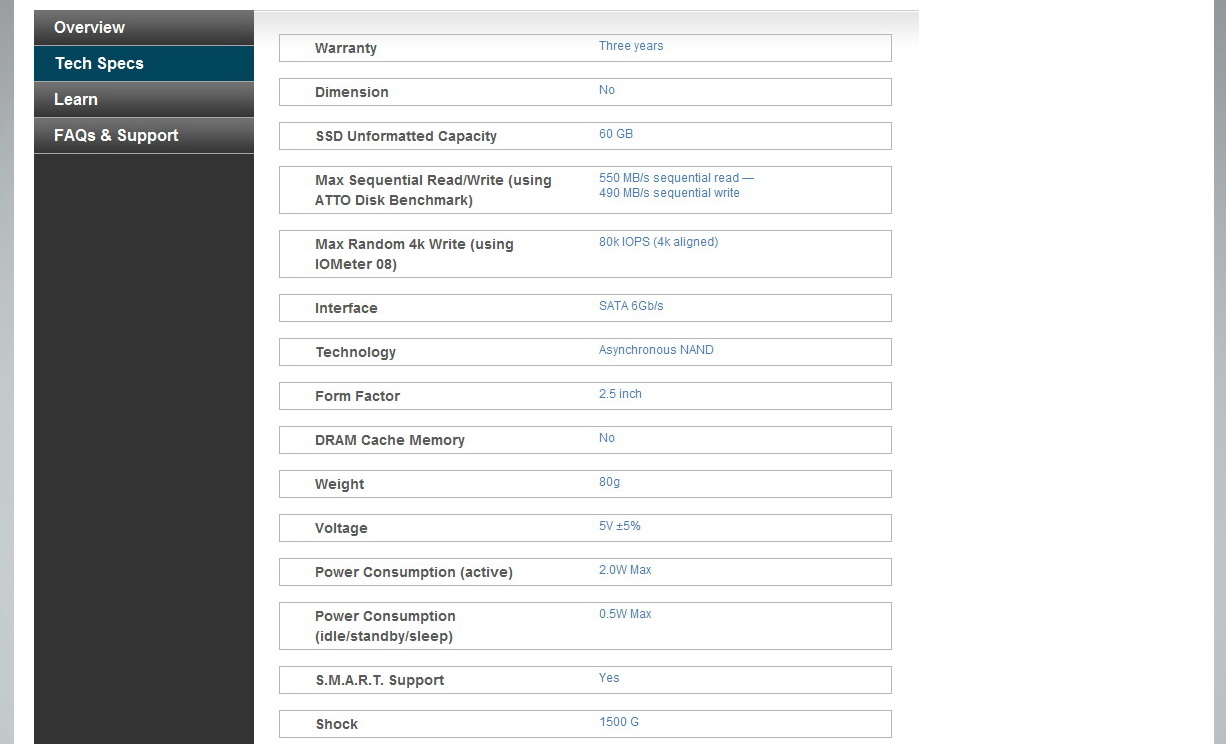The image size is (1226, 744).
Task: Select the 'Yes' S.M.A.R.T. value
Action: [x=609, y=678]
